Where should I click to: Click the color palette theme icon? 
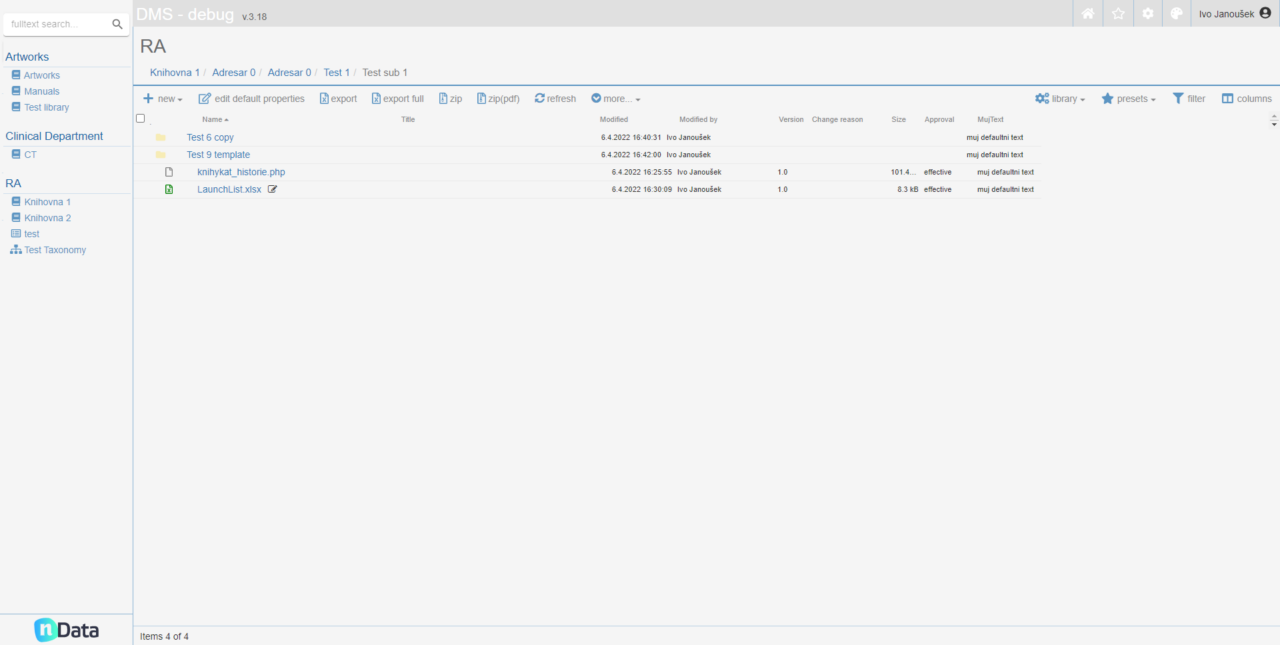click(x=1176, y=14)
